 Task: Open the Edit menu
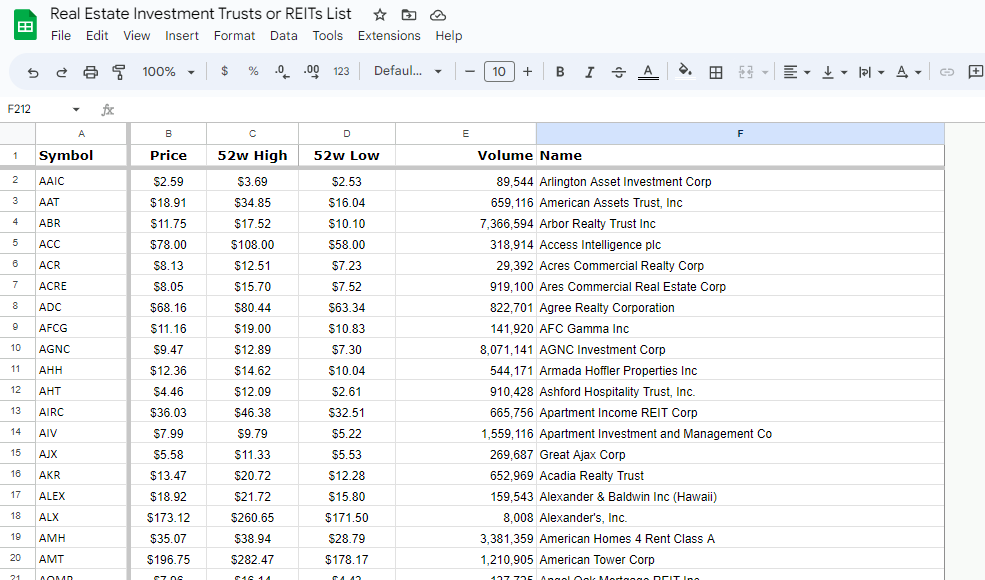(x=97, y=36)
